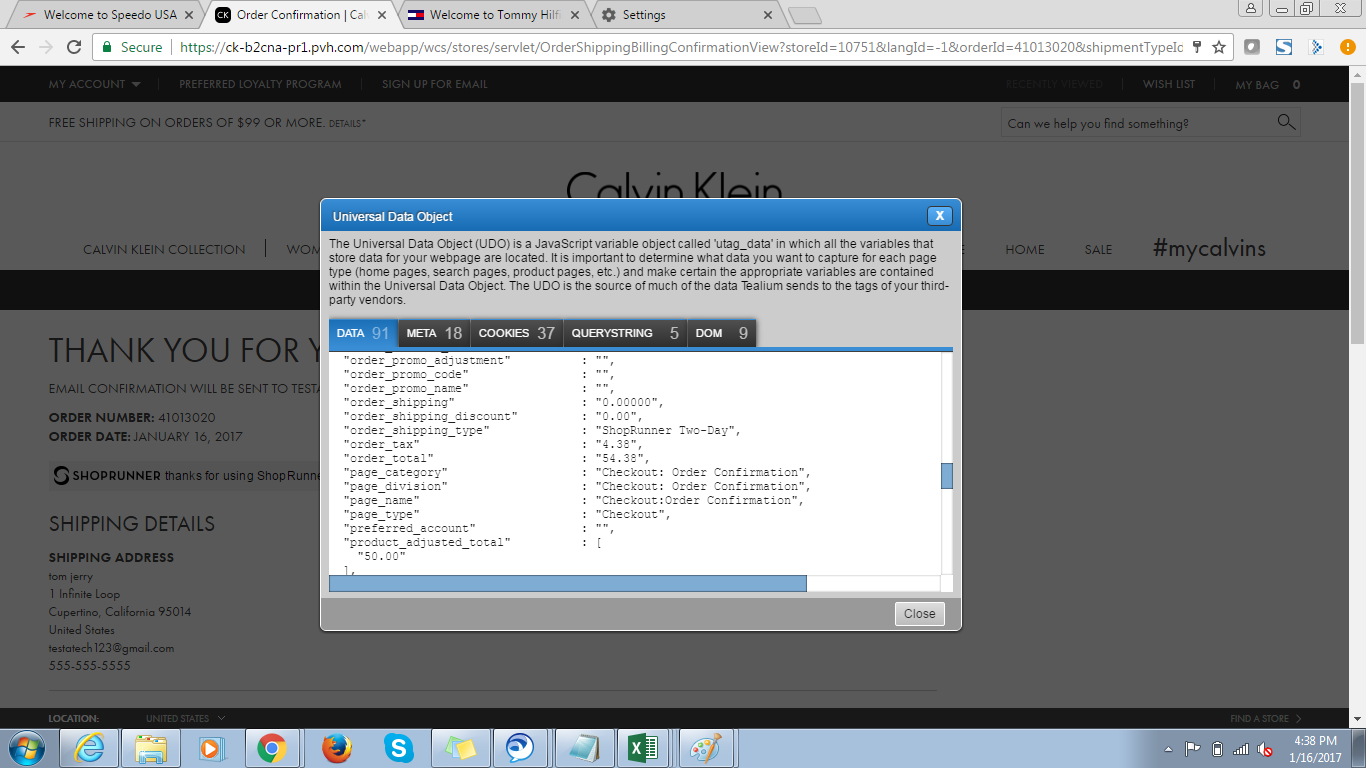
Task: Open Firefox from the taskbar
Action: (x=337, y=748)
